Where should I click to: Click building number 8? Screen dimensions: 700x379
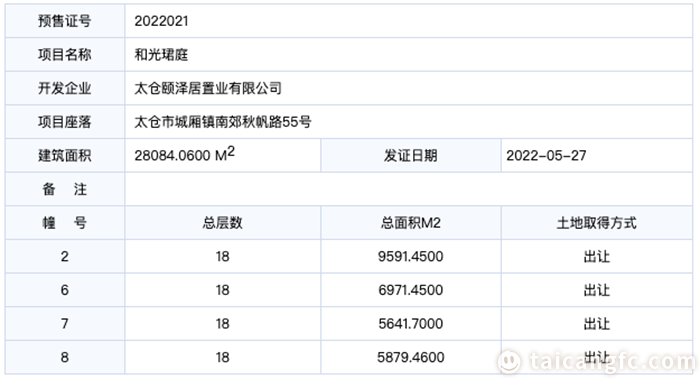point(65,357)
